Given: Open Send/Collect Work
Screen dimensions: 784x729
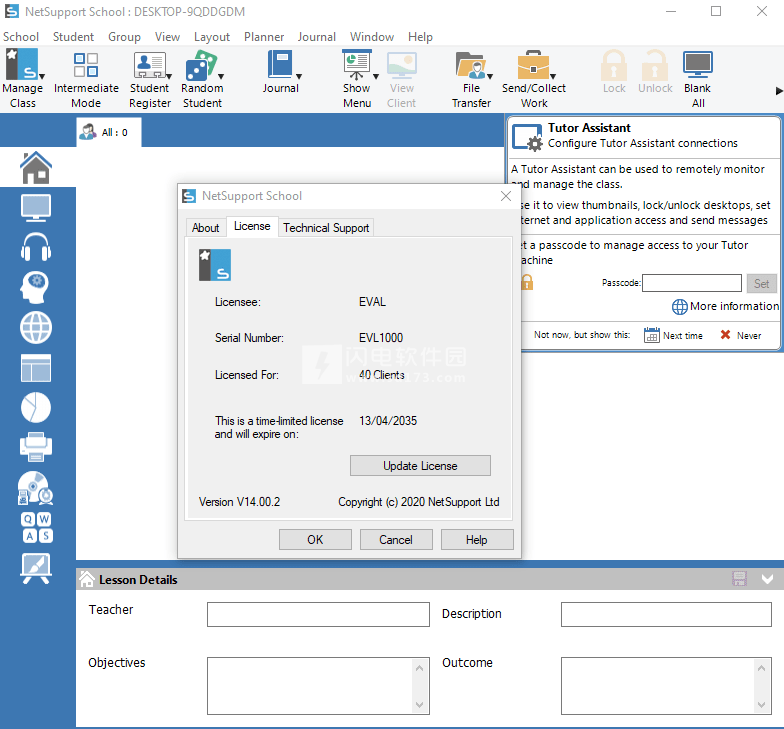Looking at the screenshot, I should tap(534, 78).
